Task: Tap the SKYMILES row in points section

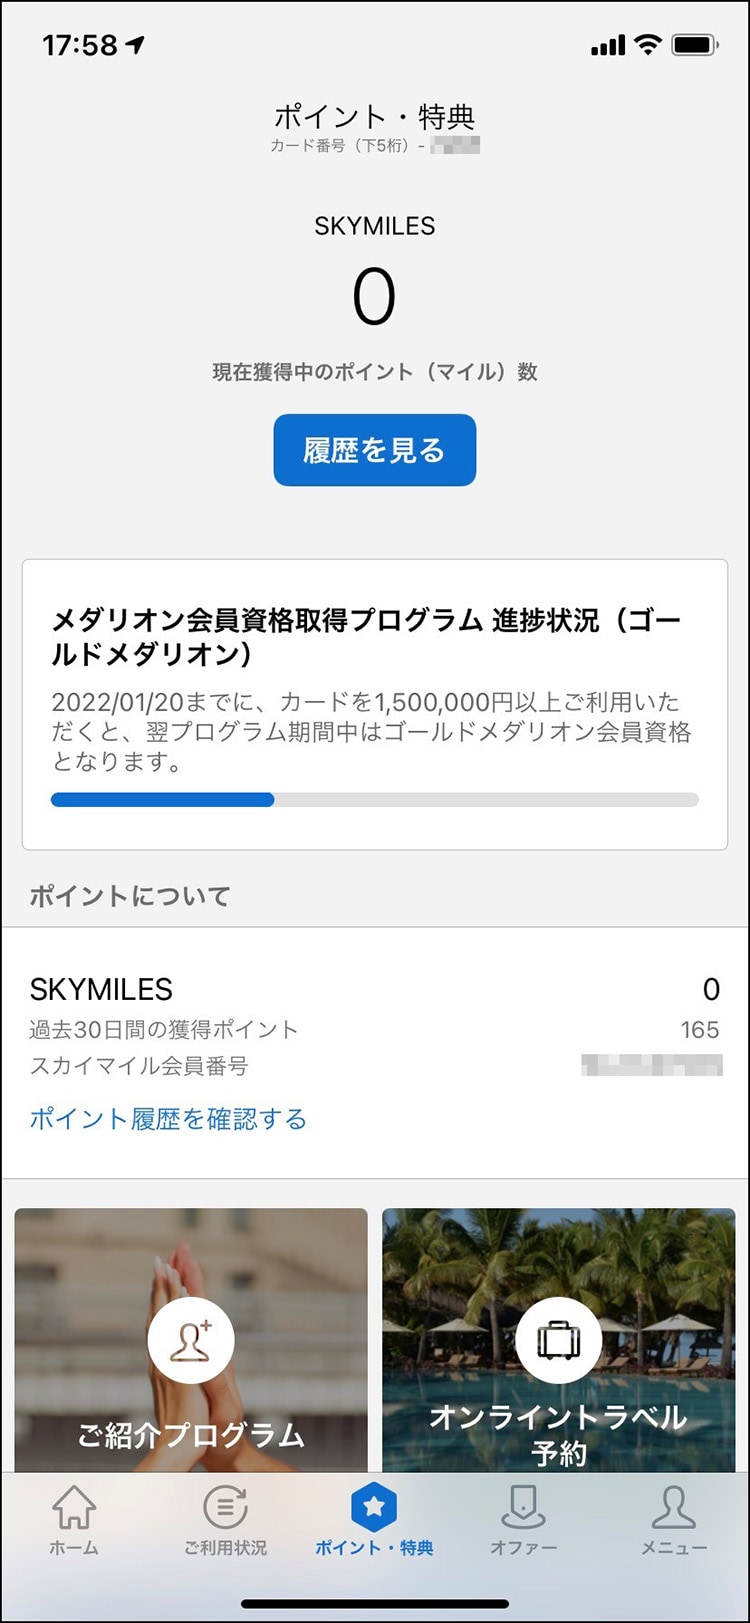Action: point(374,989)
